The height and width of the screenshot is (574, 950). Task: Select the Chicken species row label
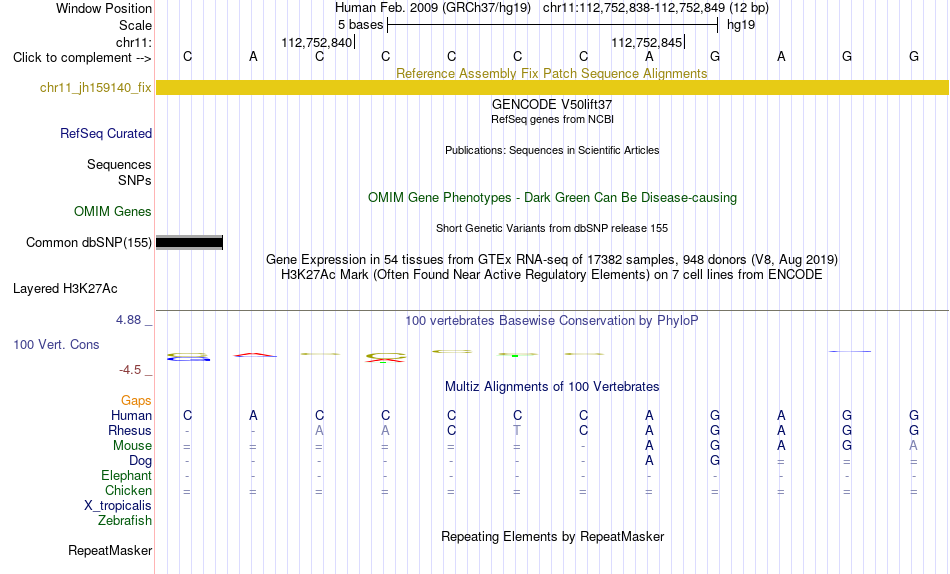coord(128,490)
